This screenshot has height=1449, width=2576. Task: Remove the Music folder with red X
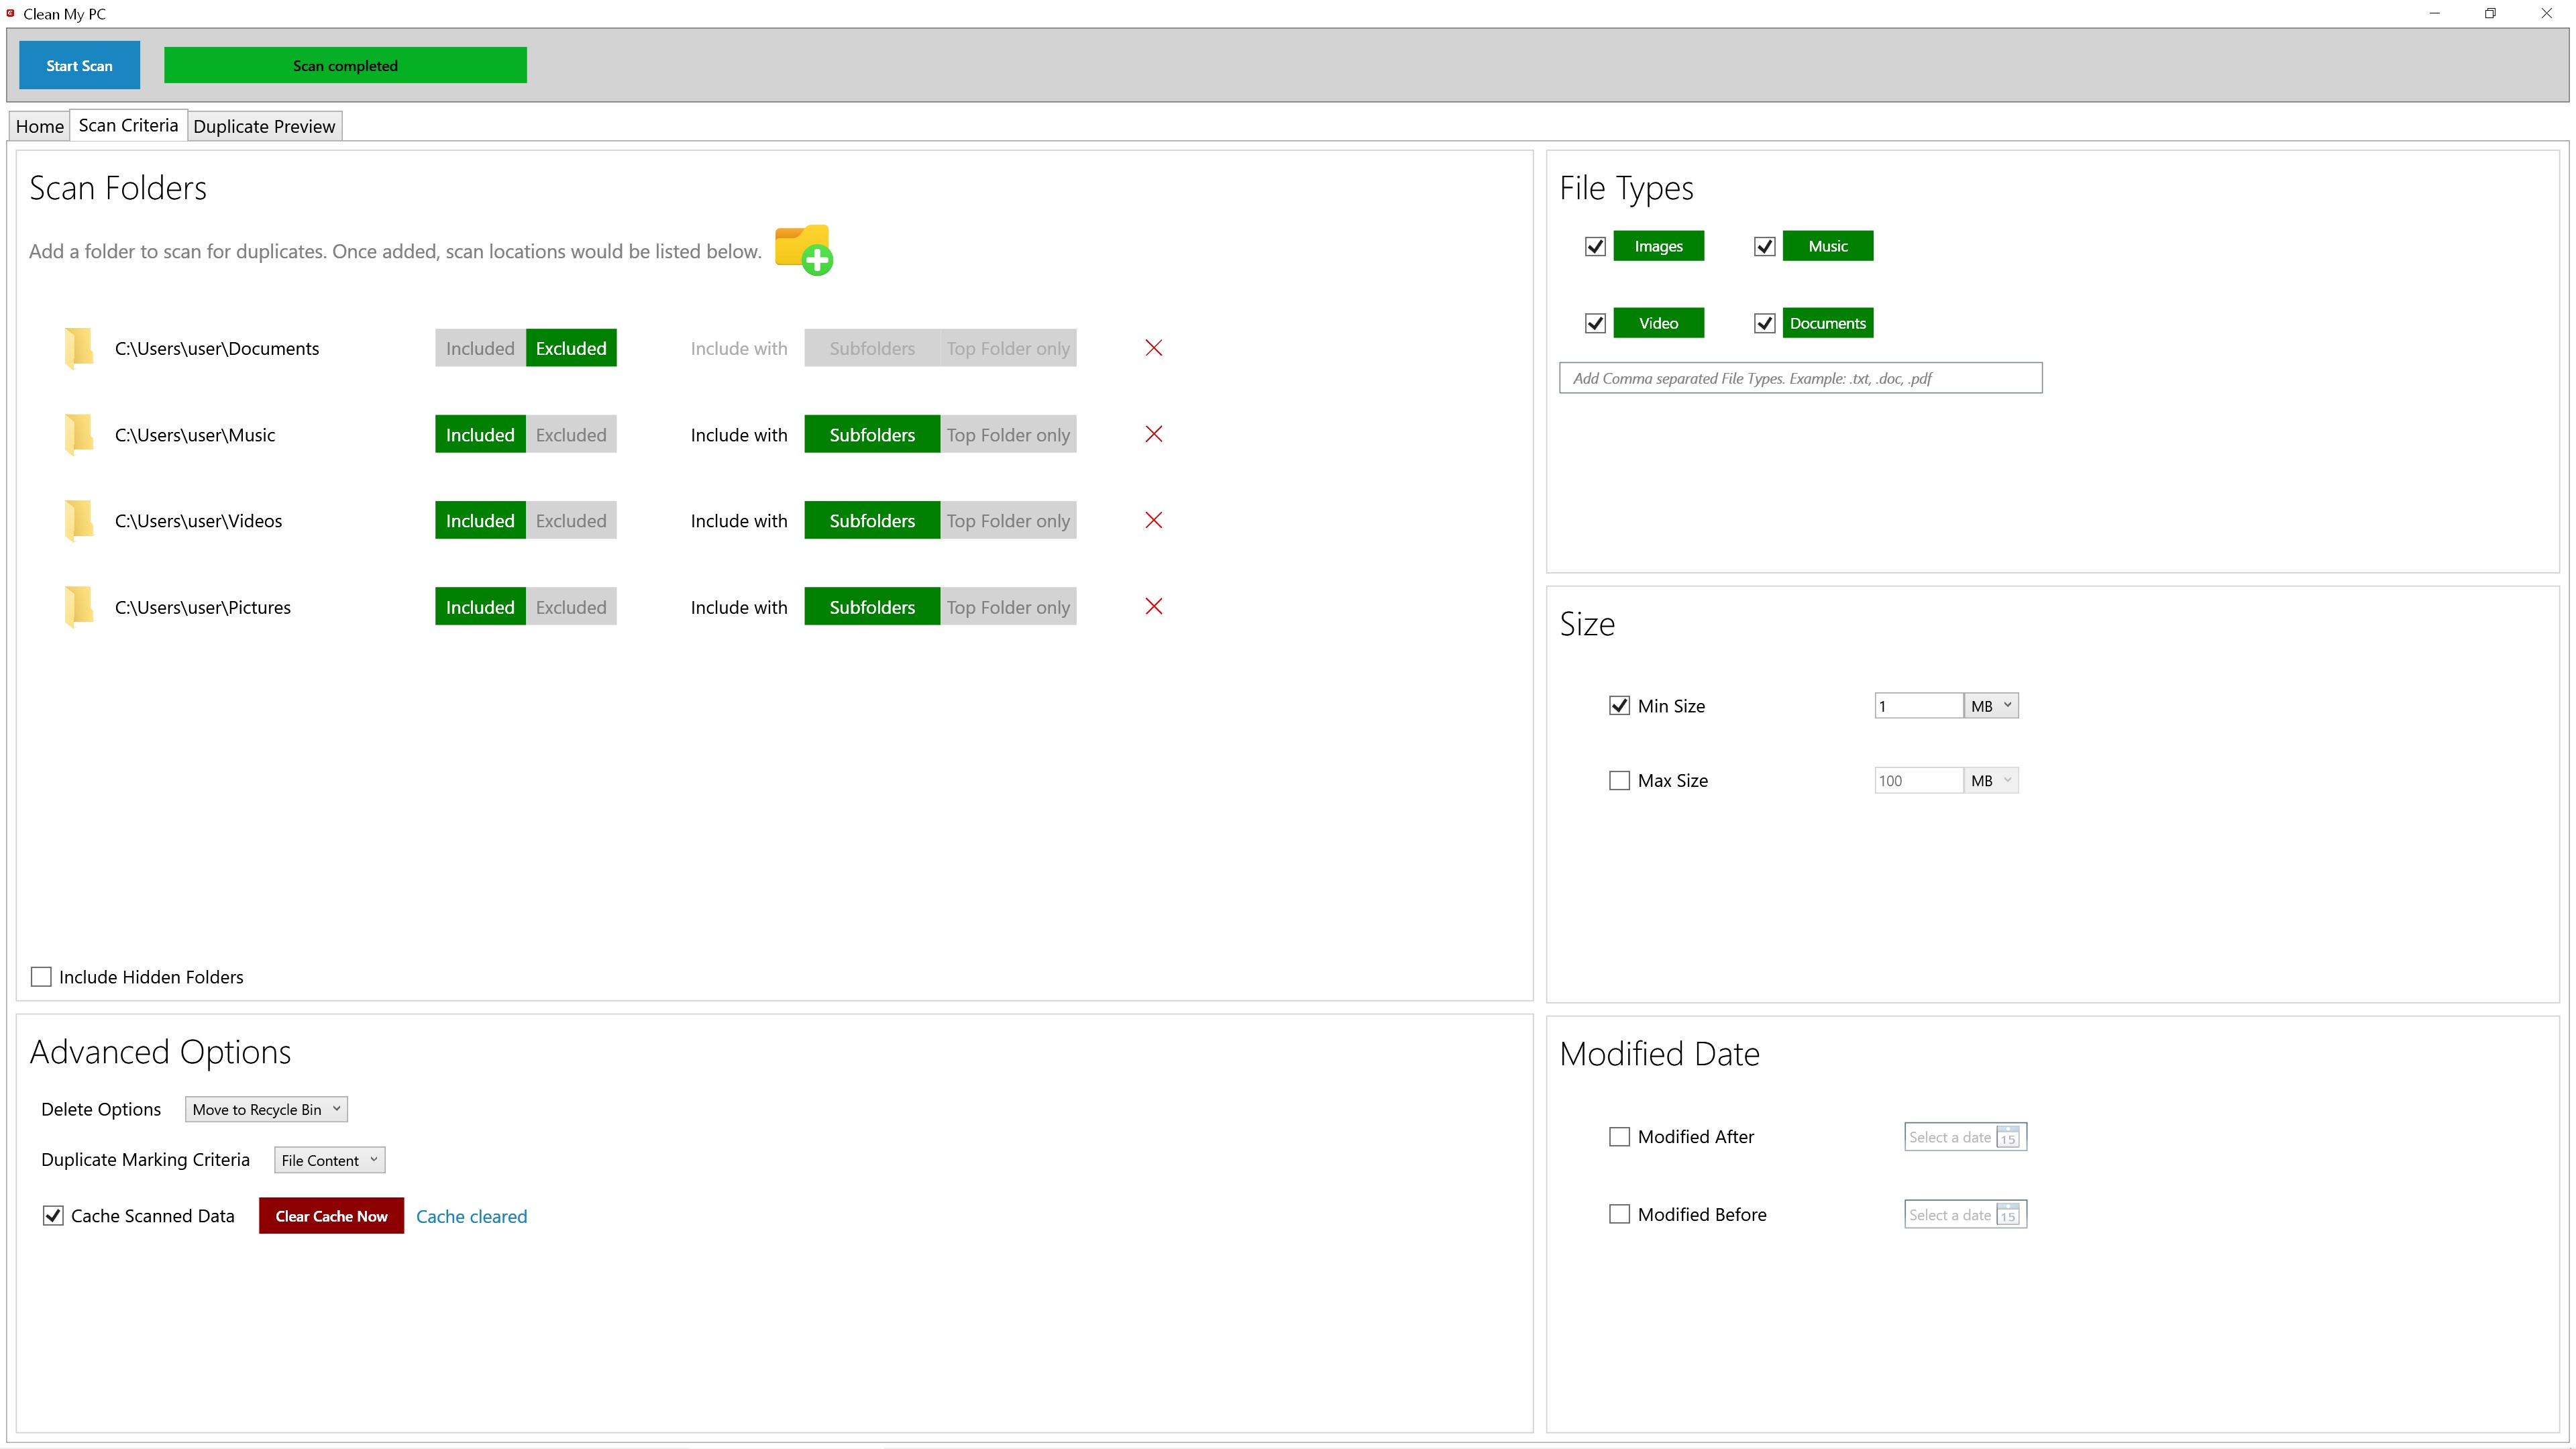1153,434
